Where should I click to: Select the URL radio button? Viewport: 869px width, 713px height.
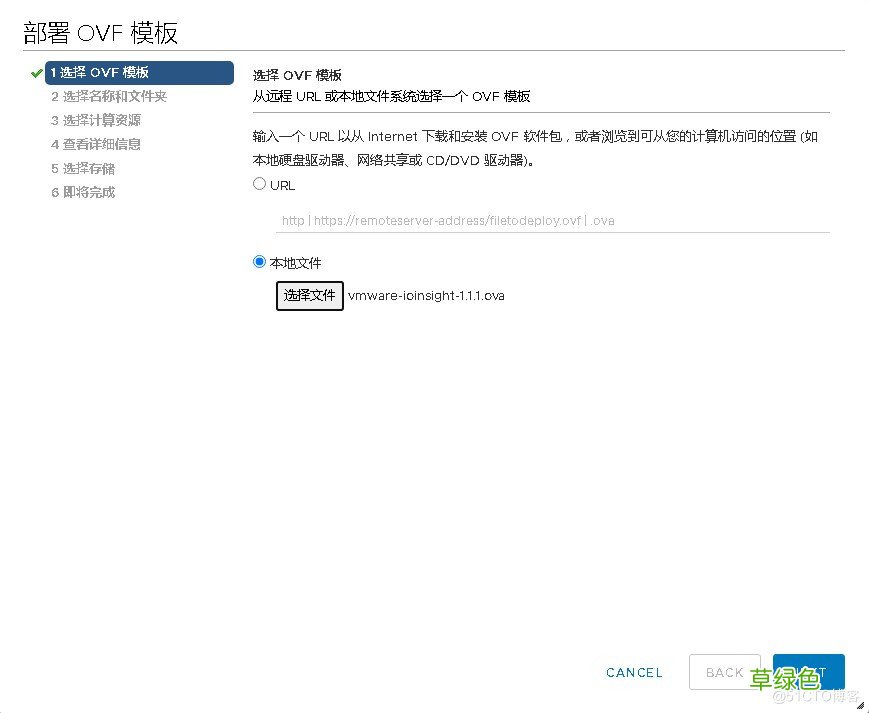coord(260,184)
